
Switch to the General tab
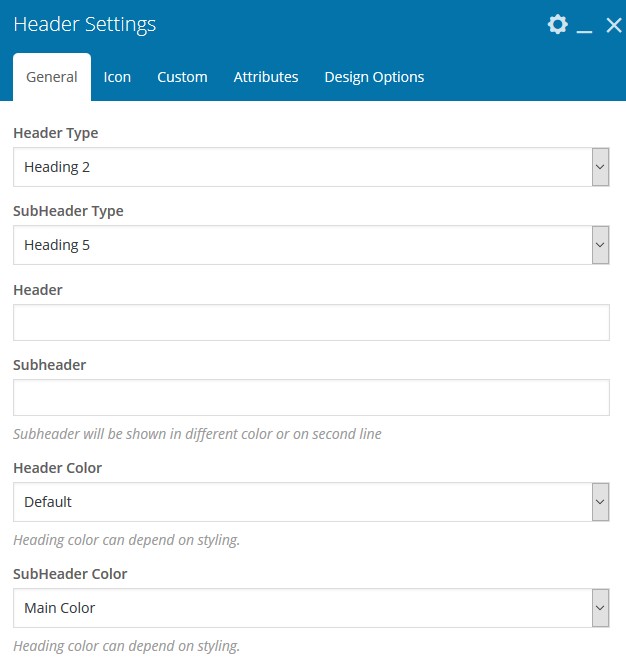(52, 77)
